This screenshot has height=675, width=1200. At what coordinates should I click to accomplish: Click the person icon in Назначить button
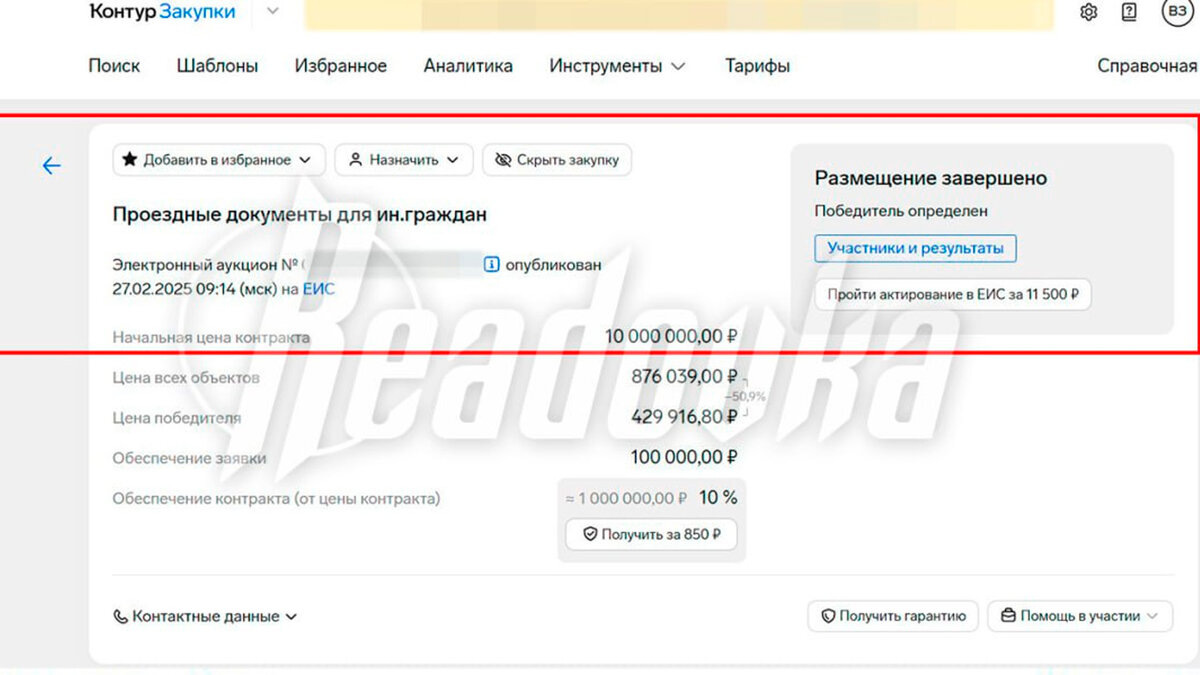click(354, 160)
